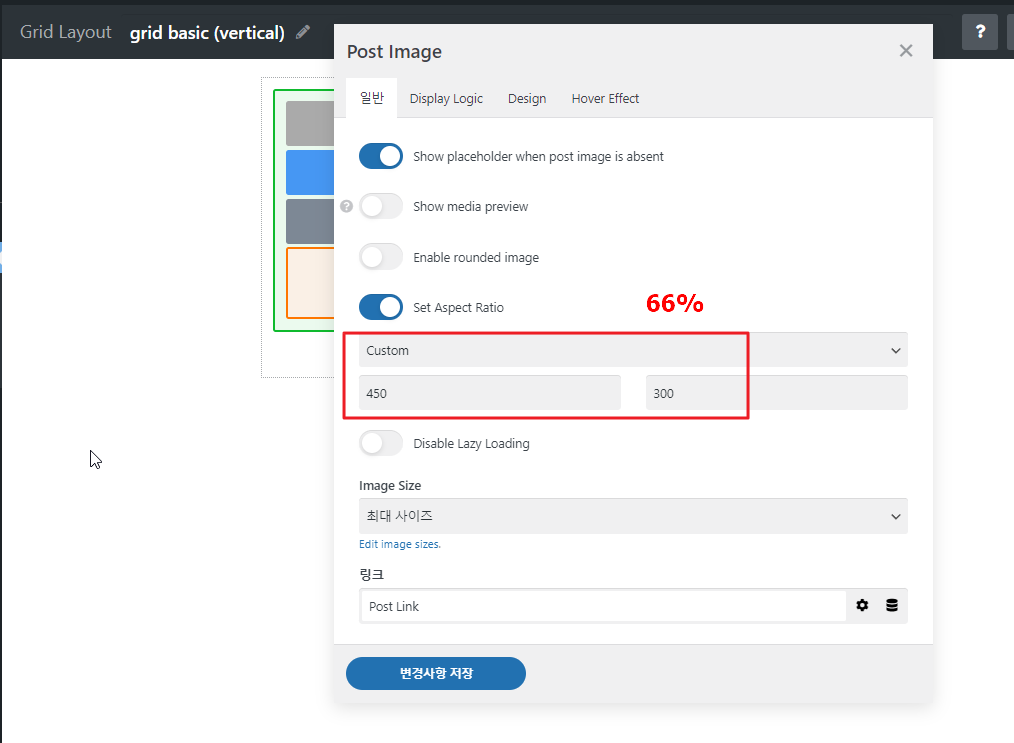
Task: Click the Post Image dialog title
Action: [x=394, y=51]
